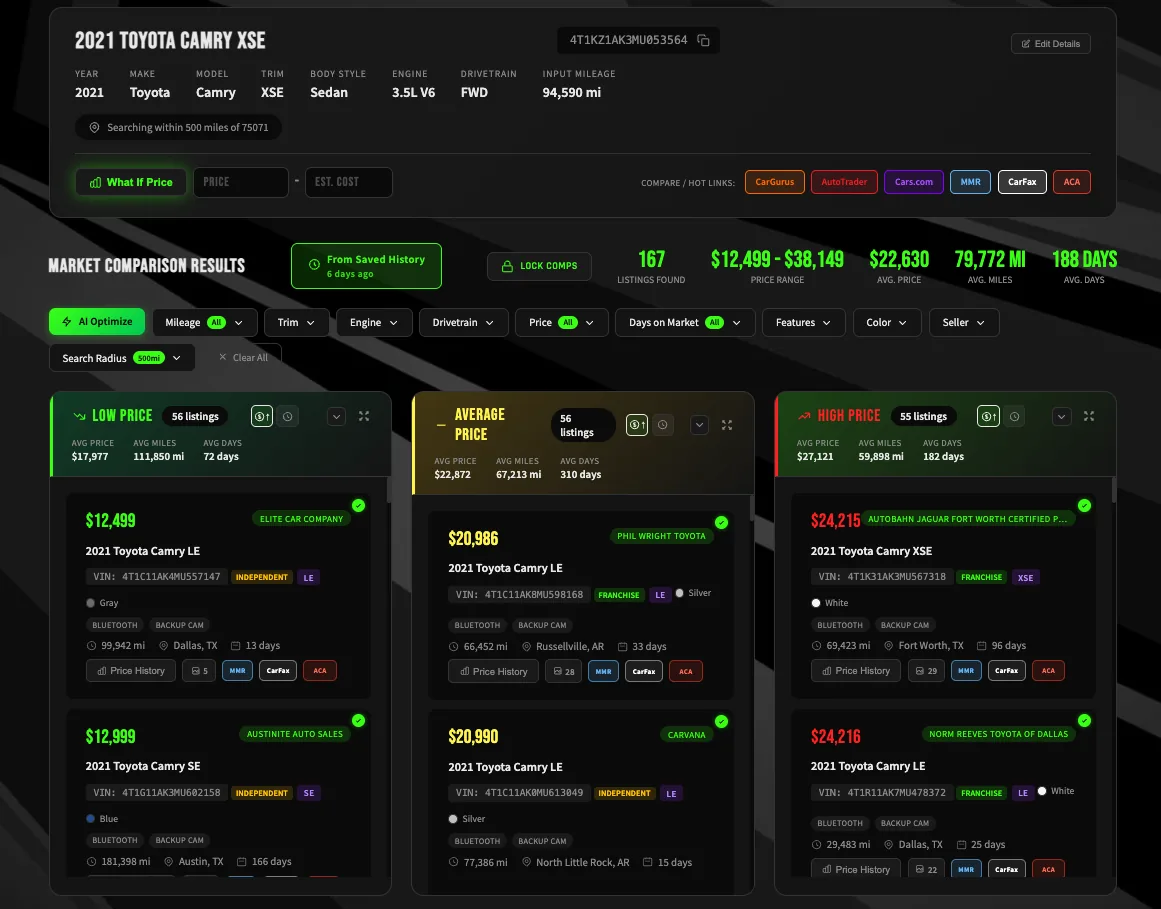Open MMR for Elite Car Company listing
The image size is (1161, 909).
click(237, 671)
